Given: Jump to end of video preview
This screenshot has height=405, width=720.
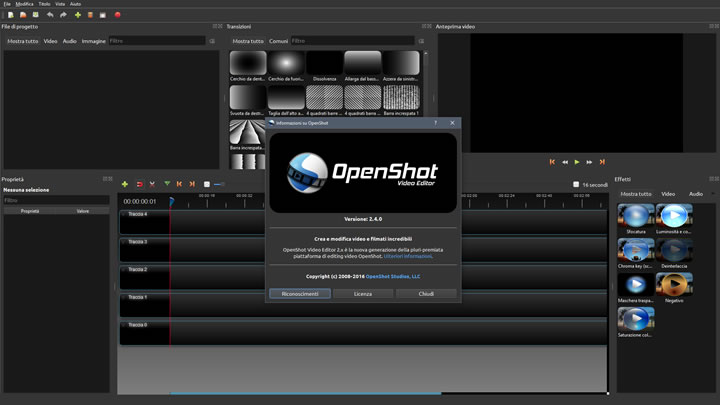Looking at the screenshot, I should 602,161.
